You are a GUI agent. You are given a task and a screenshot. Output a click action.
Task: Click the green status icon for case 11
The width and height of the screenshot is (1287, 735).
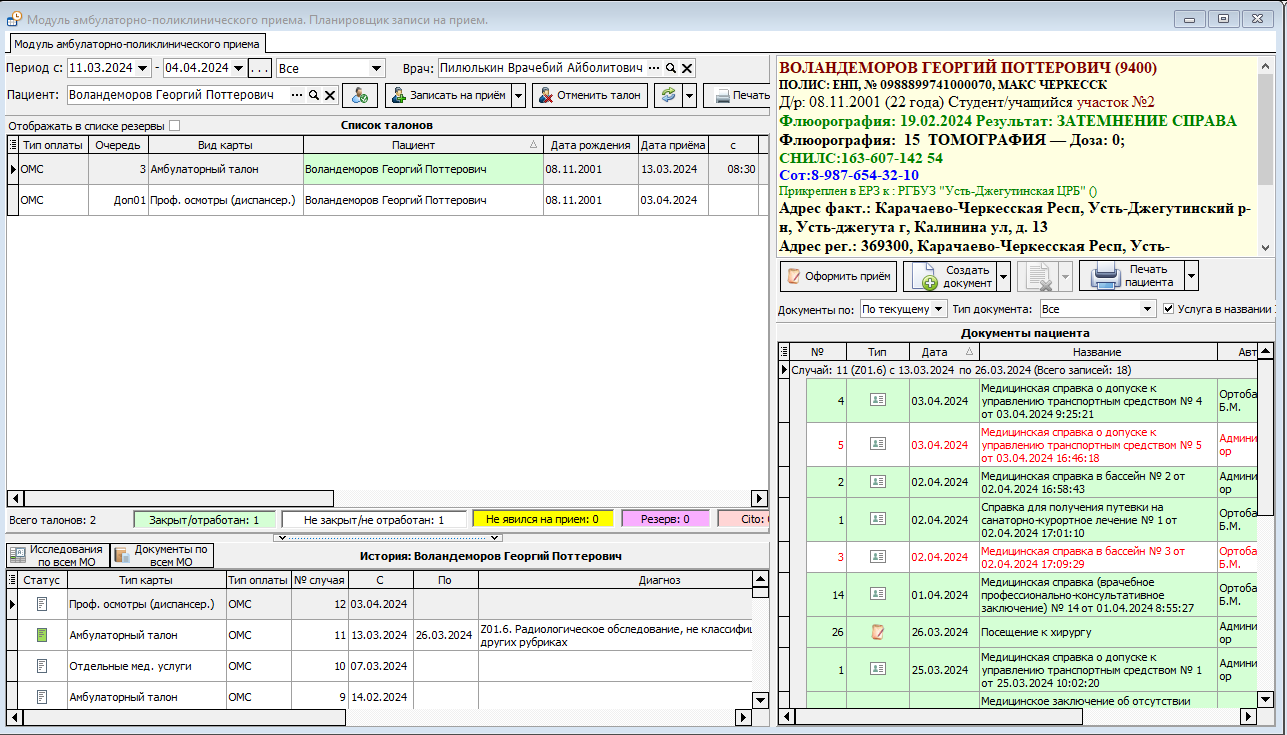pos(42,635)
